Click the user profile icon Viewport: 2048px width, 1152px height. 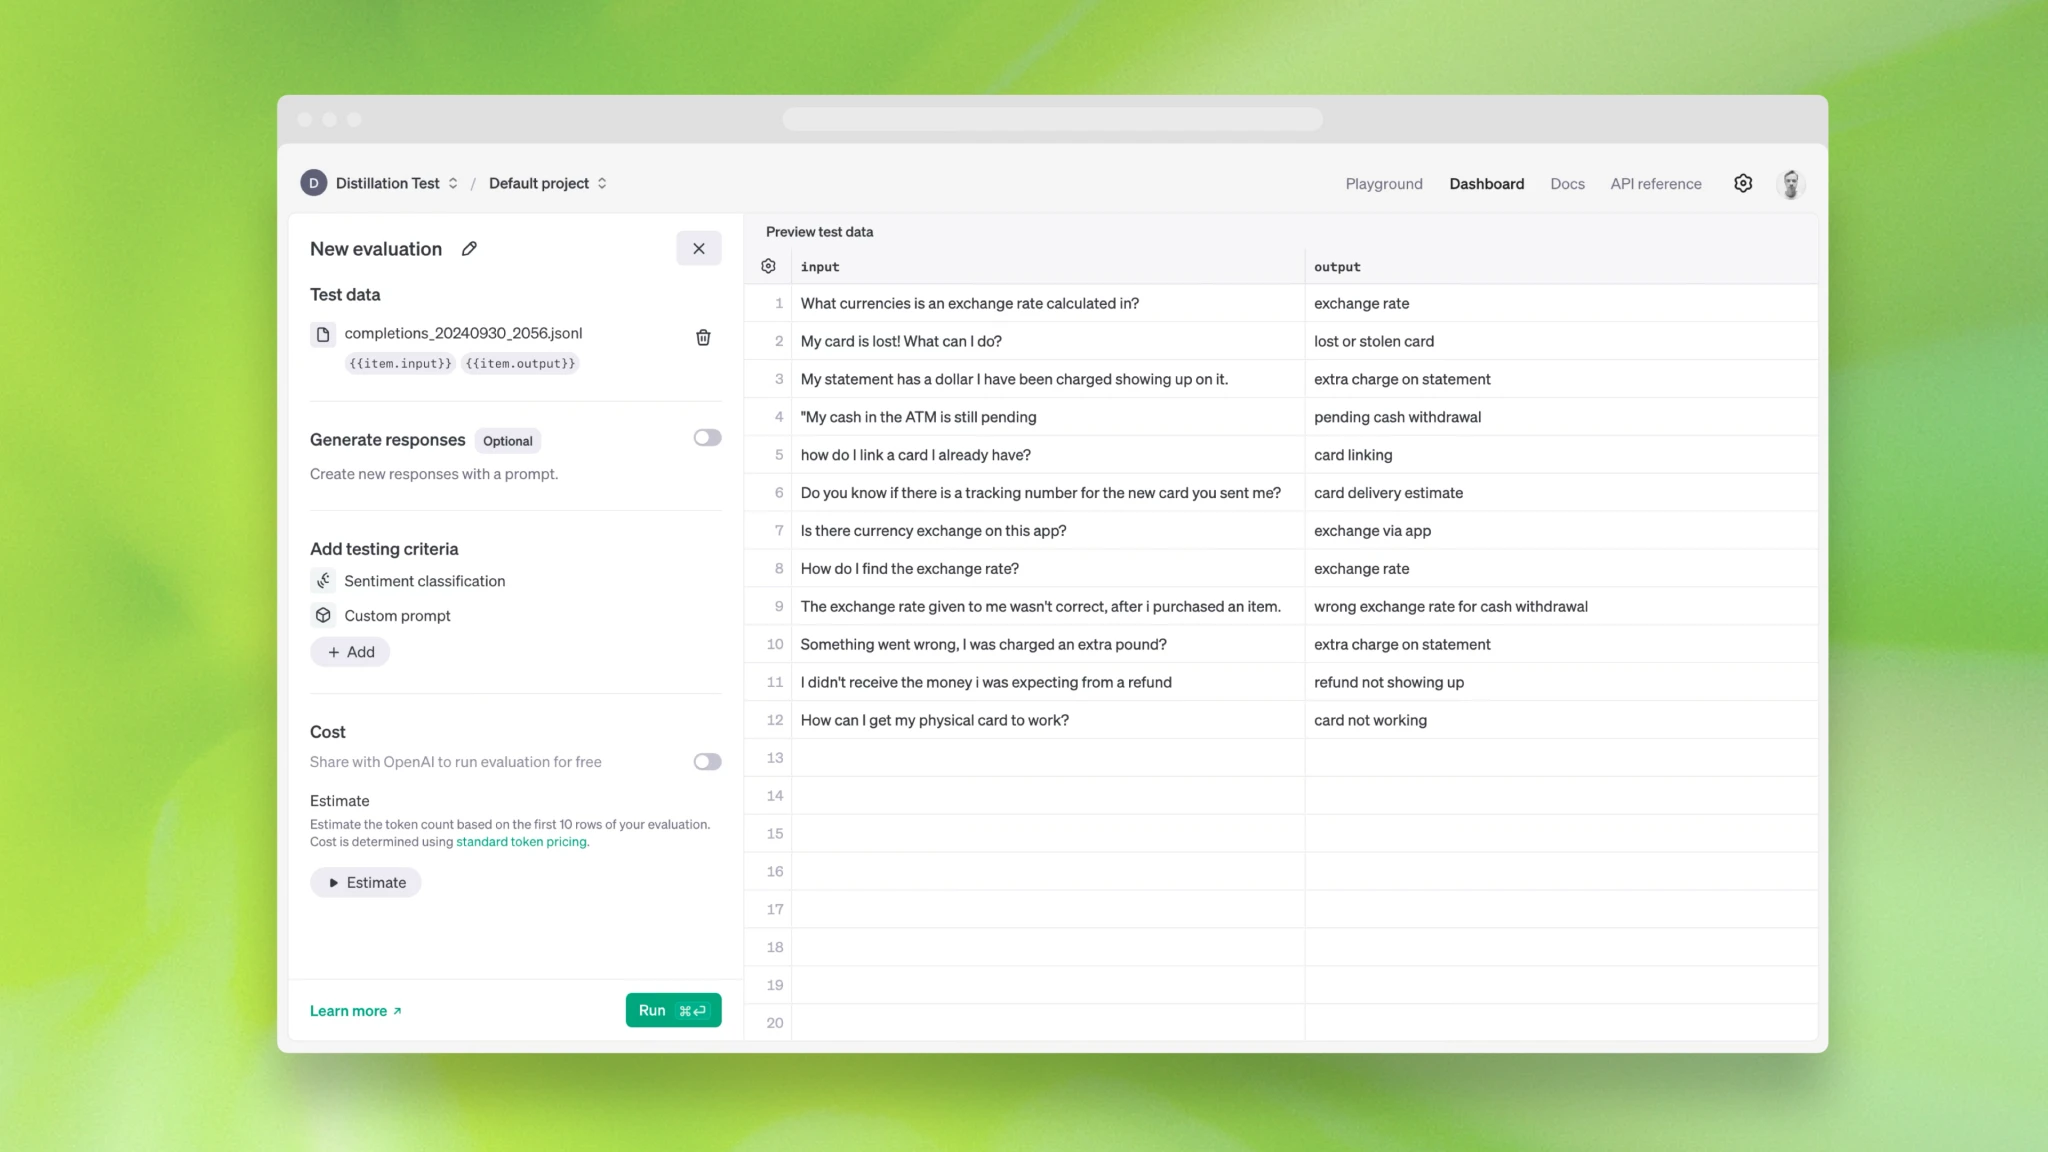point(1791,184)
